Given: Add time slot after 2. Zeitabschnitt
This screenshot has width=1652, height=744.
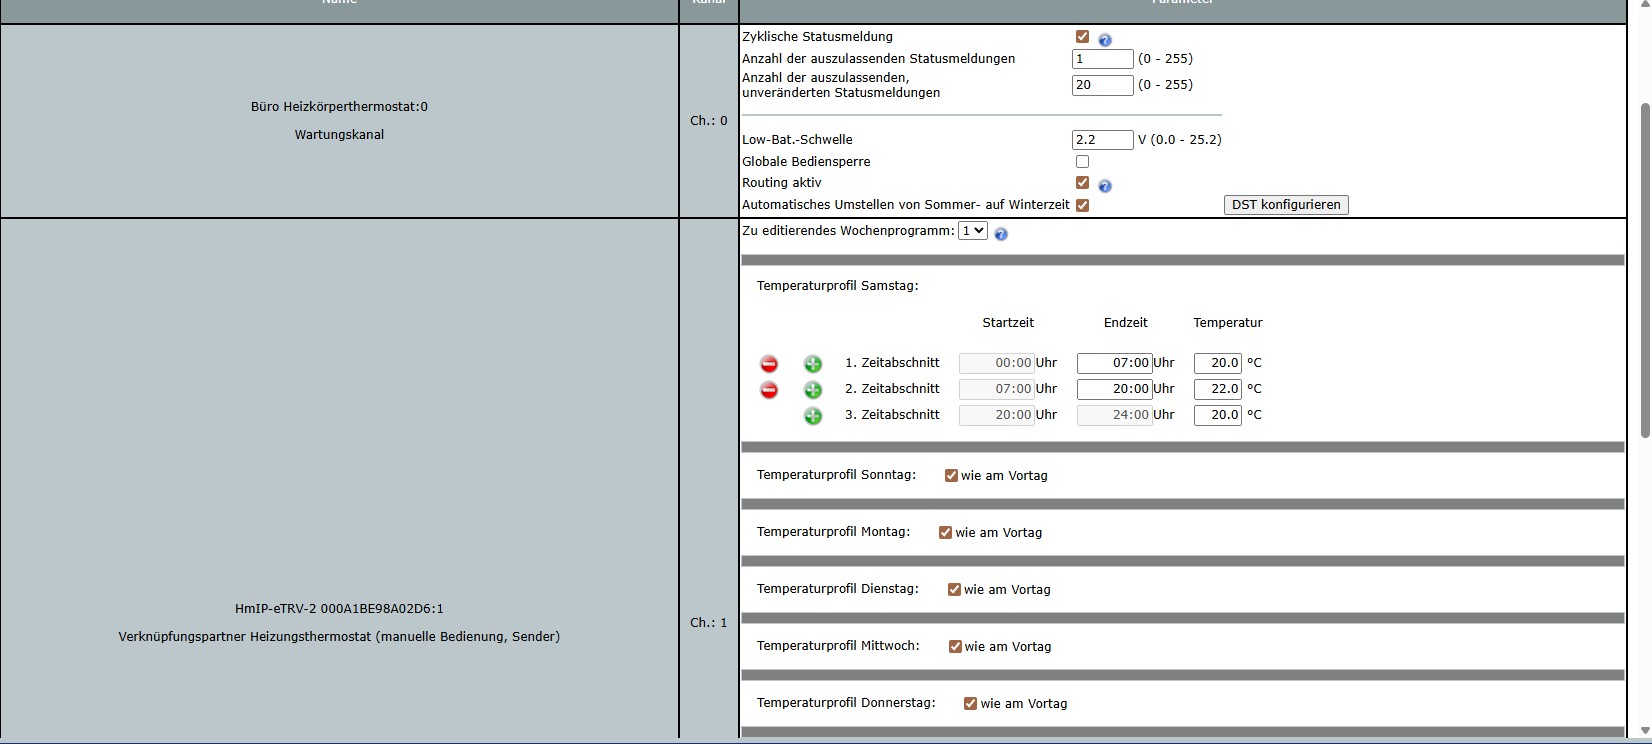Looking at the screenshot, I should pos(813,390).
